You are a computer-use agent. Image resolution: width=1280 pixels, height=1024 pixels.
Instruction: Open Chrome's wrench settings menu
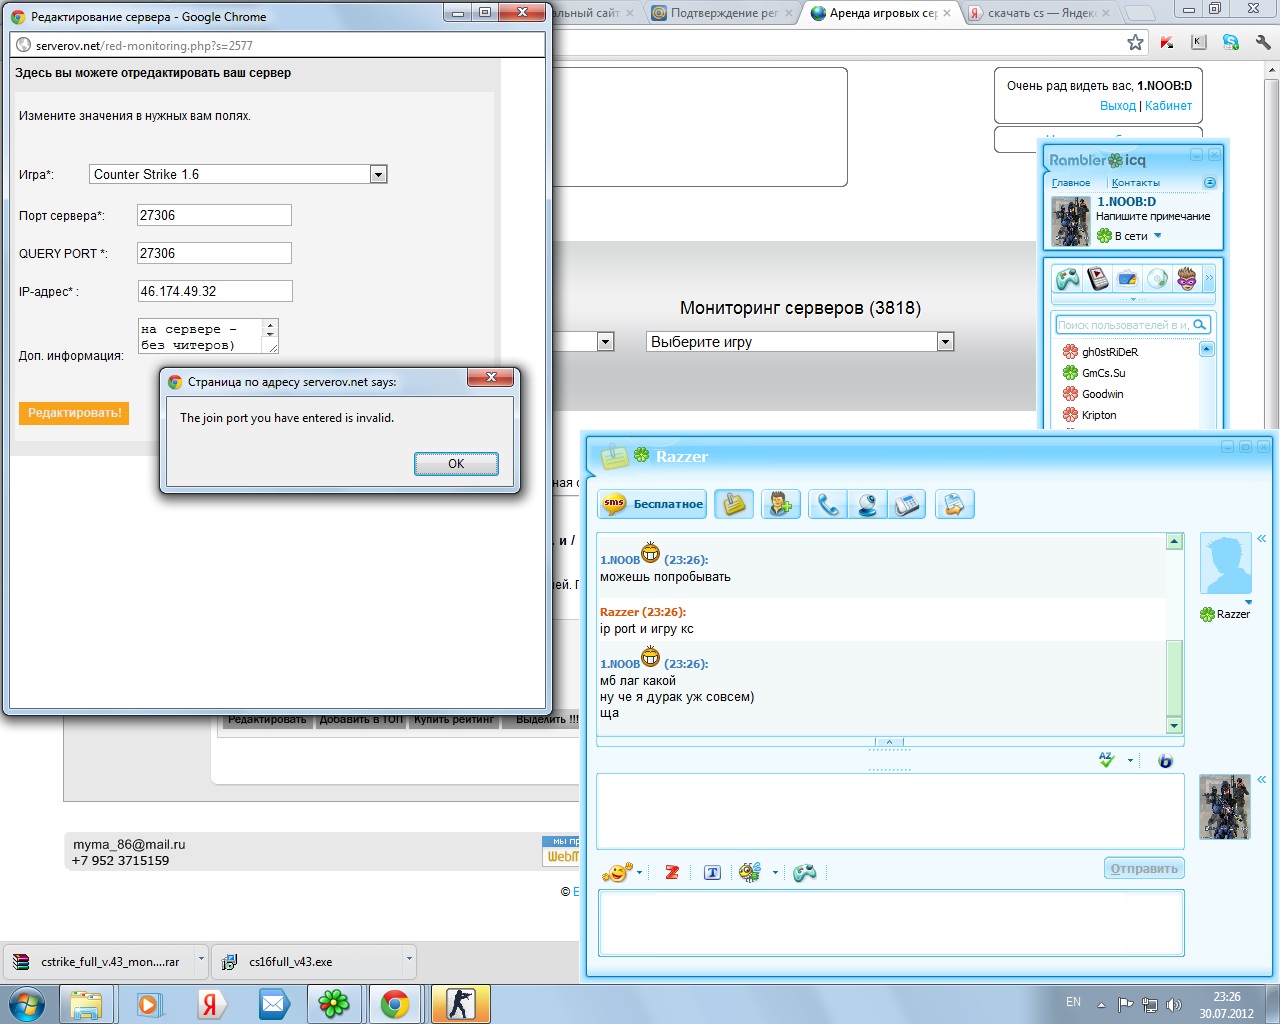coord(1262,42)
